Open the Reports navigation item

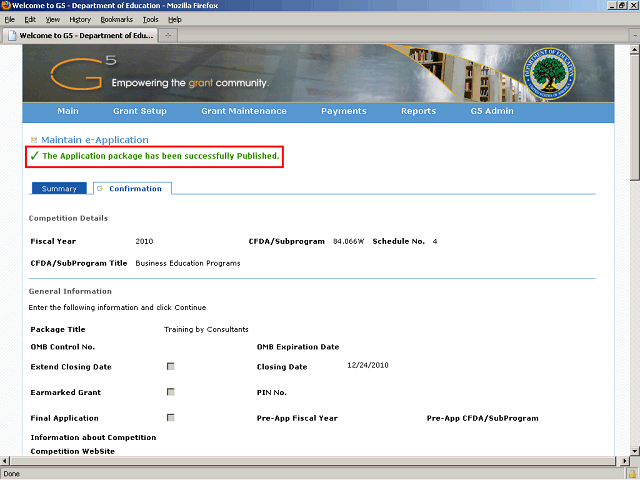click(x=418, y=111)
